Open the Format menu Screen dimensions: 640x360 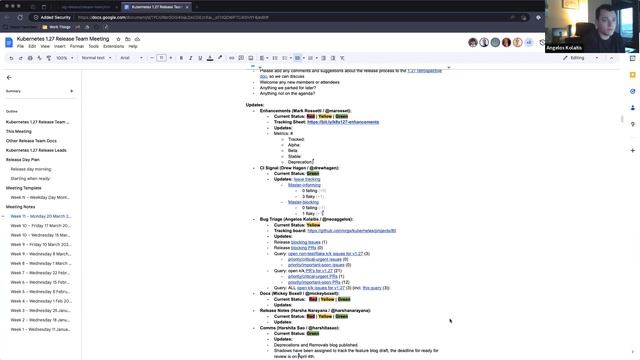(77, 47)
